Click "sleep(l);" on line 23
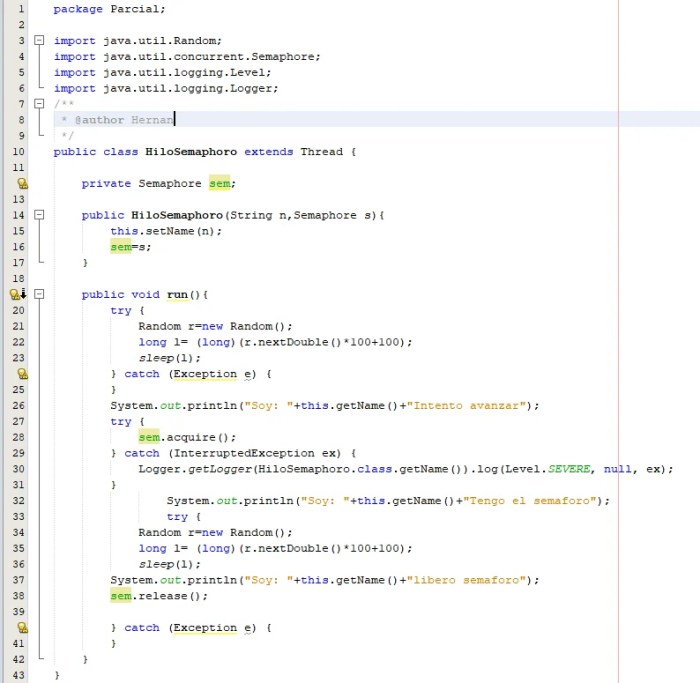 (170, 358)
